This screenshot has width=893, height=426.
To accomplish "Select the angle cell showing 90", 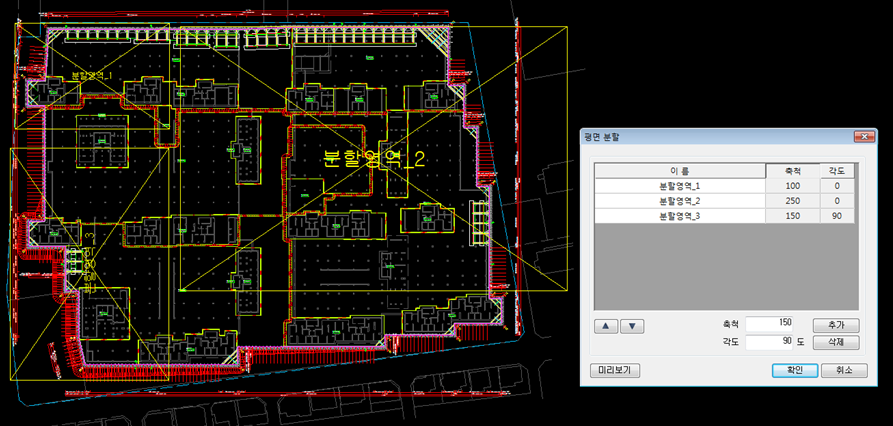I will 837,215.
